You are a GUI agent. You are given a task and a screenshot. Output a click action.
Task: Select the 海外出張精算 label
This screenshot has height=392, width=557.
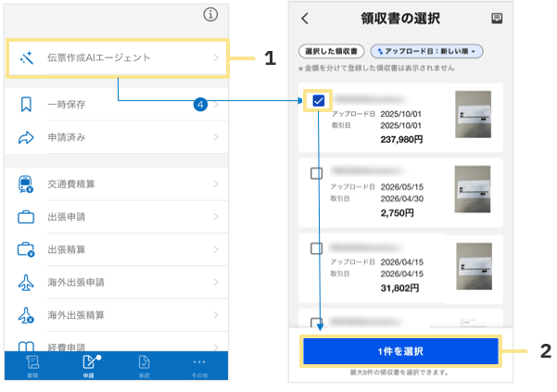point(76,315)
